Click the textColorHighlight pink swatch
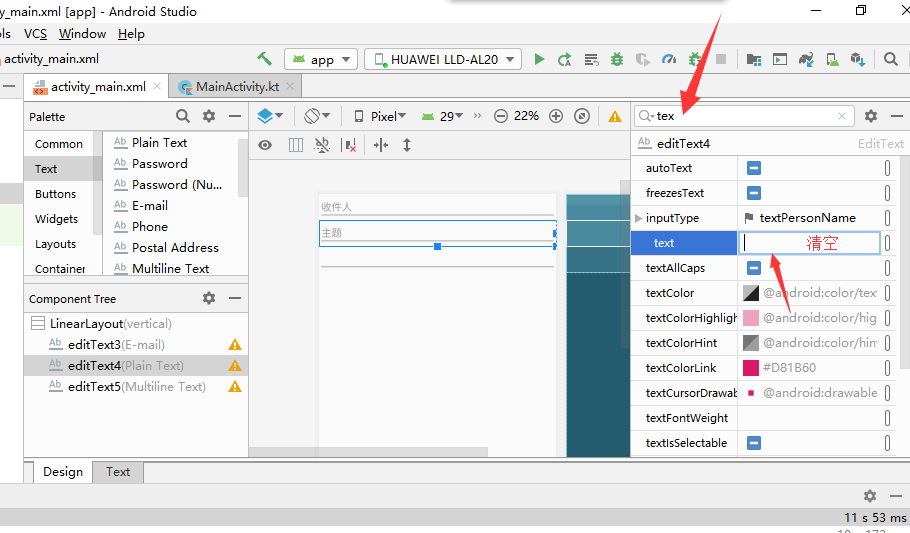The height and width of the screenshot is (533, 910). tap(751, 318)
